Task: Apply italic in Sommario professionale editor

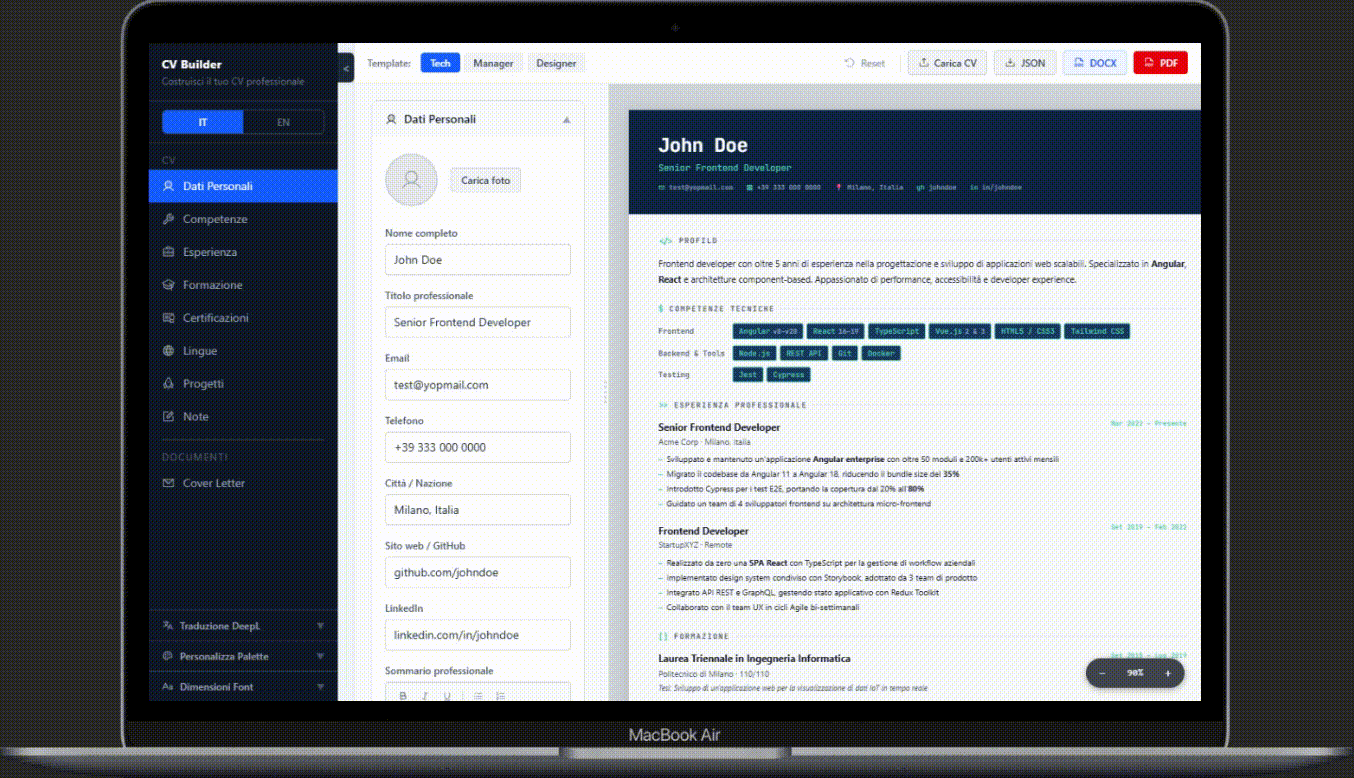Action: pyautogui.click(x=425, y=696)
